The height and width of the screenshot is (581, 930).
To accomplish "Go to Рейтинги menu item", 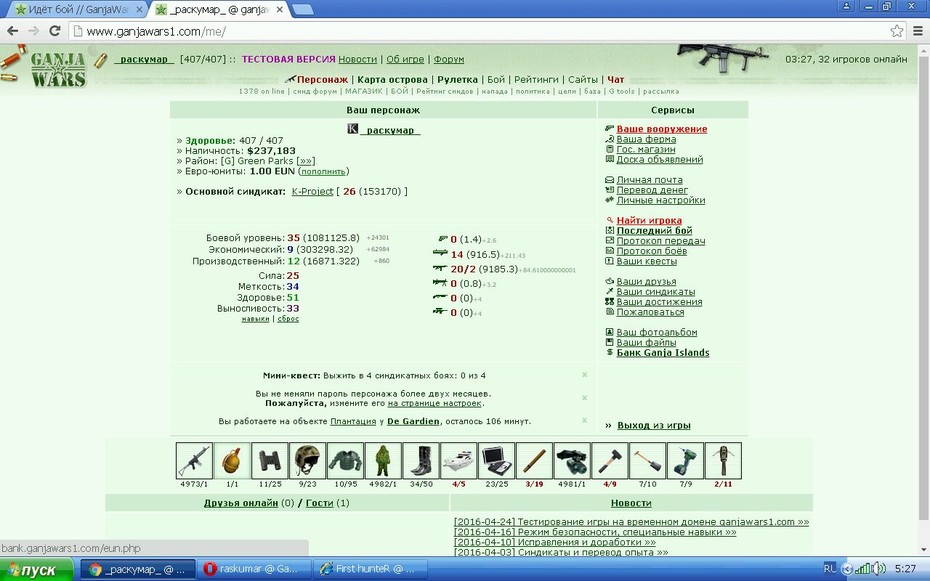I will [536, 79].
